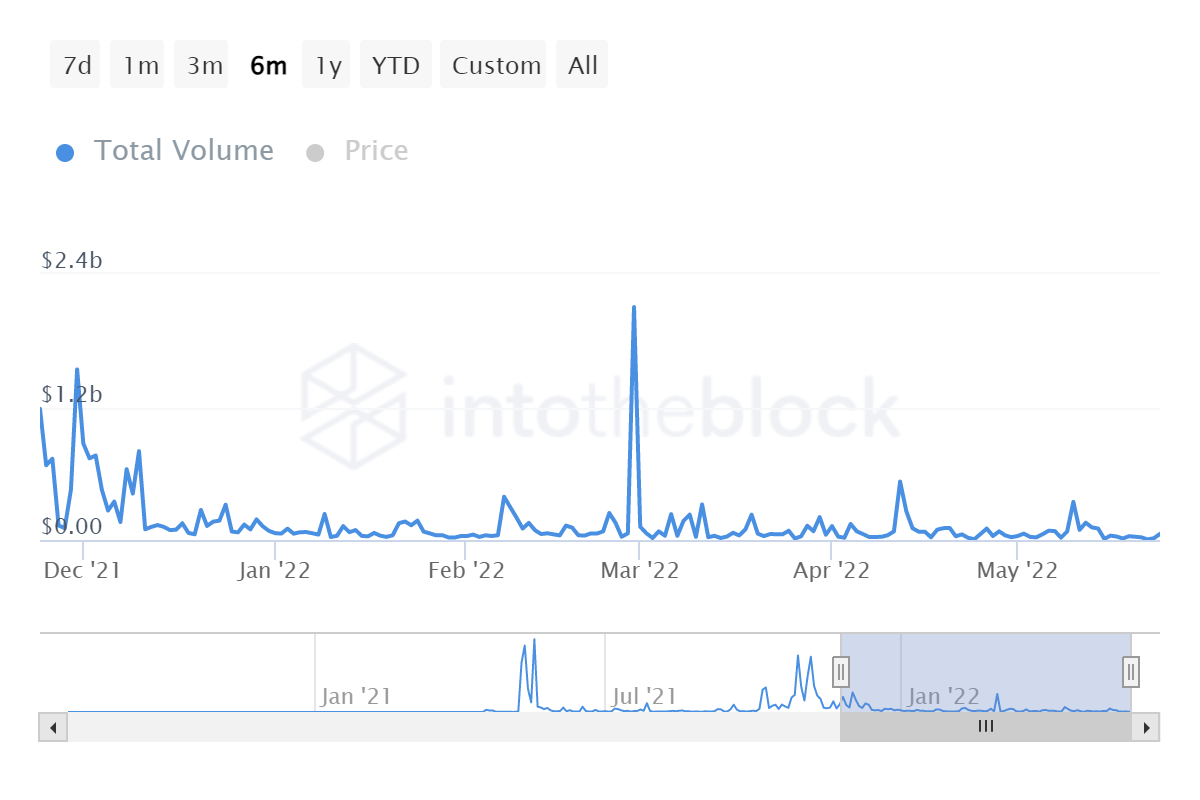This screenshot has height=800, width=1200.
Task: Toggle Total Volume series visibility
Action: coord(183,151)
